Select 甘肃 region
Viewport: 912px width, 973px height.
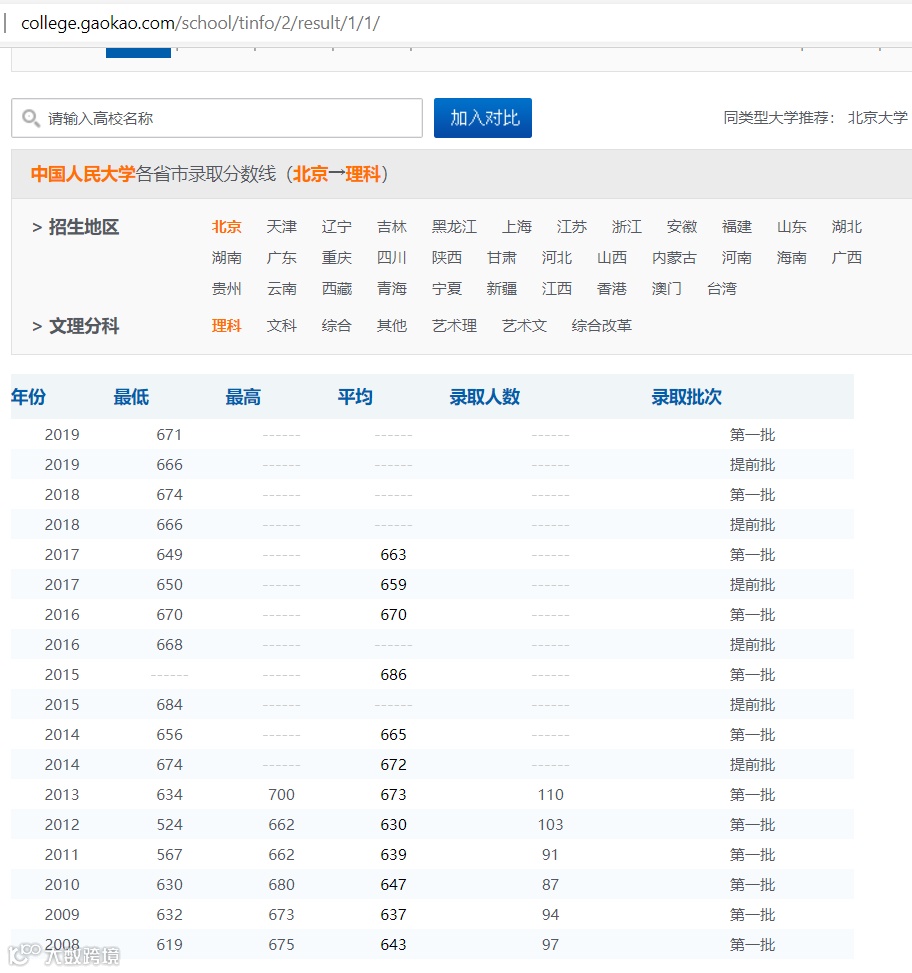[502, 258]
